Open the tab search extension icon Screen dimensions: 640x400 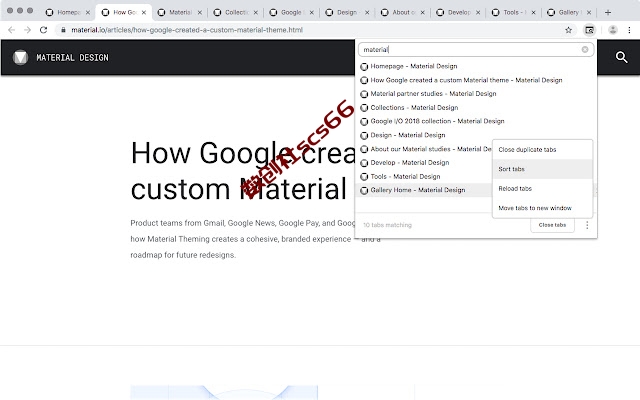click(589, 30)
